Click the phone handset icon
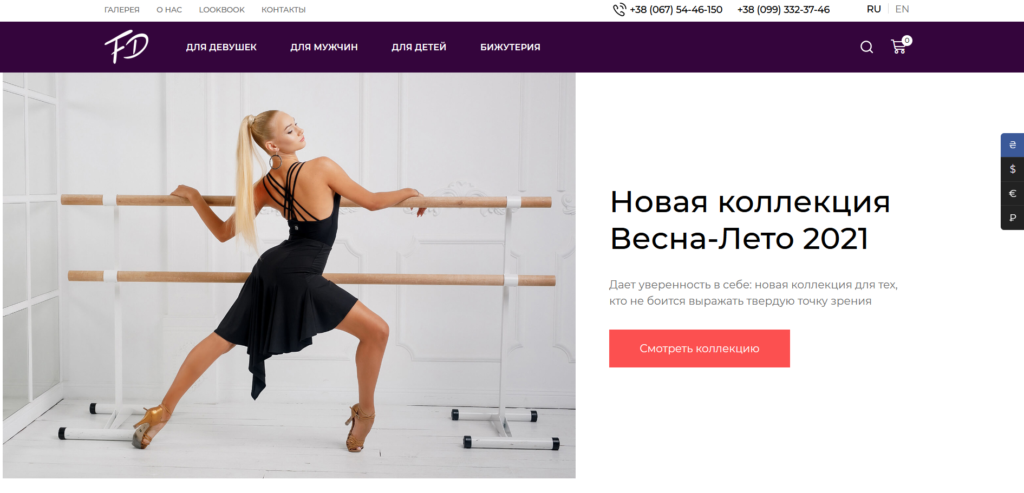This screenshot has height=493, width=1024. 619,10
